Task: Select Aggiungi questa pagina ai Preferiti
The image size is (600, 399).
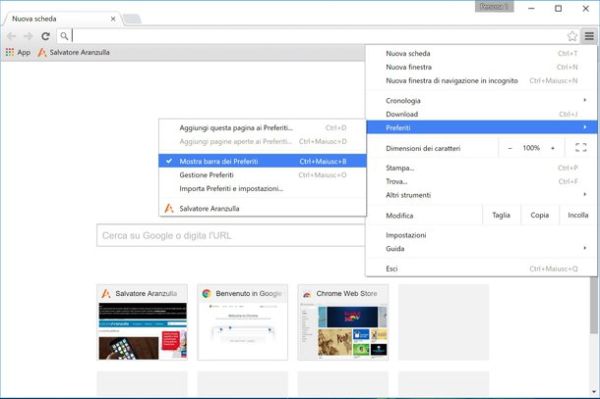Action: tap(262, 128)
